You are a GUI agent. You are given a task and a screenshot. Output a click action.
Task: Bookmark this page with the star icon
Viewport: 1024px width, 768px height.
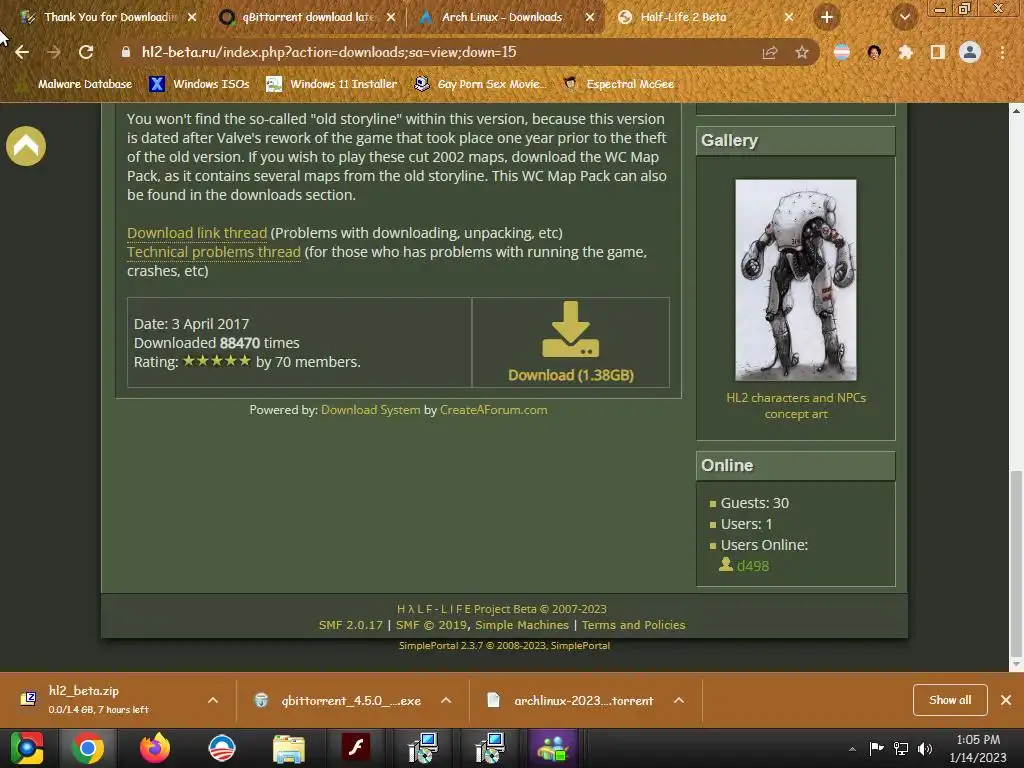801,52
